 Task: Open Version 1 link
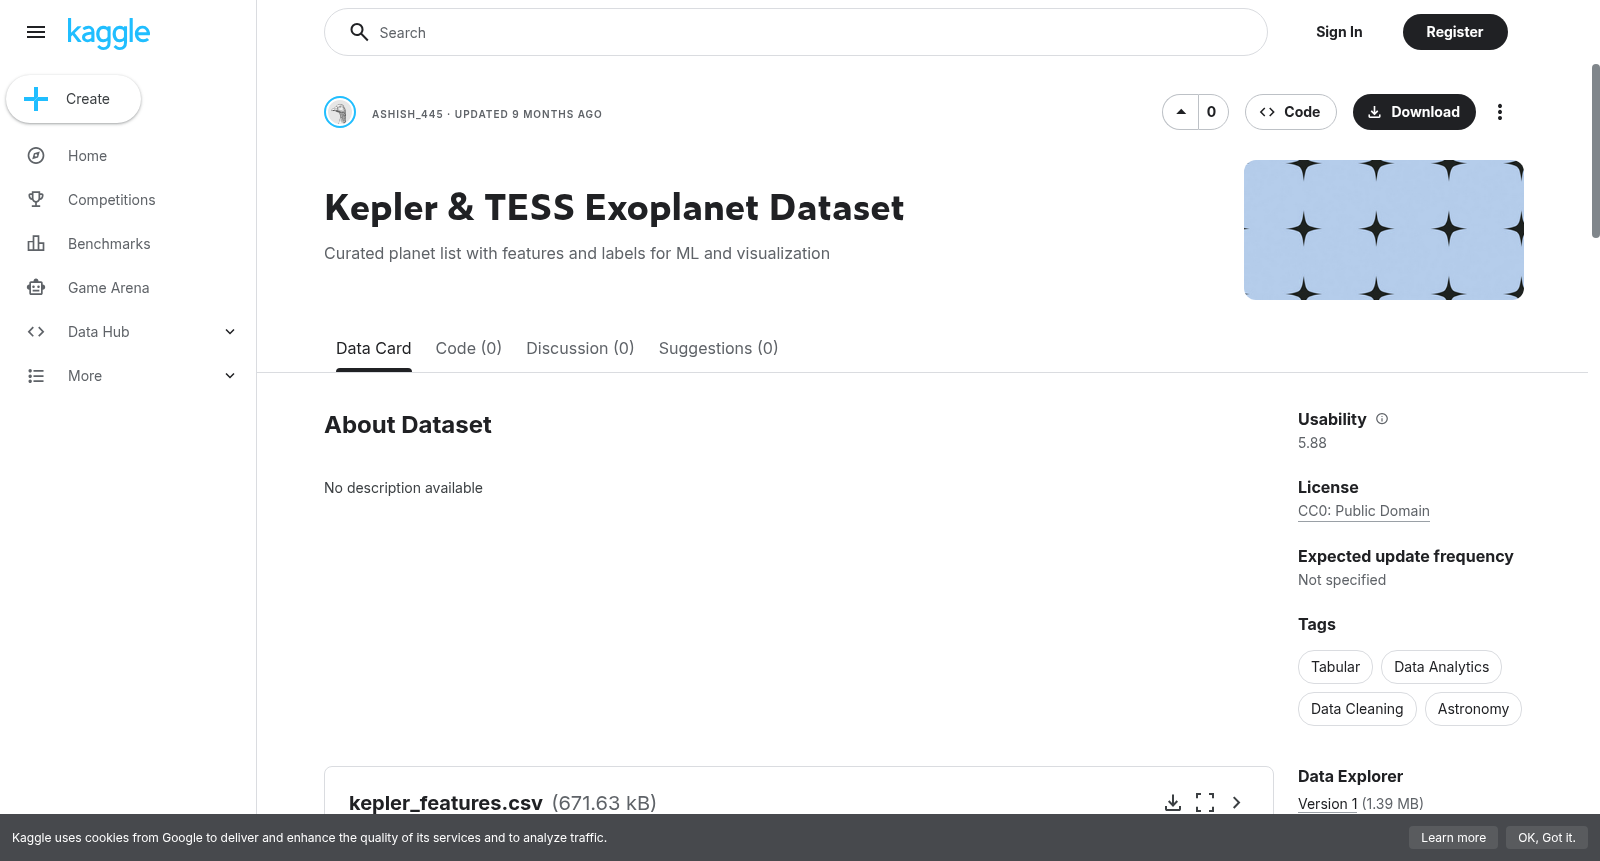pyautogui.click(x=1327, y=804)
